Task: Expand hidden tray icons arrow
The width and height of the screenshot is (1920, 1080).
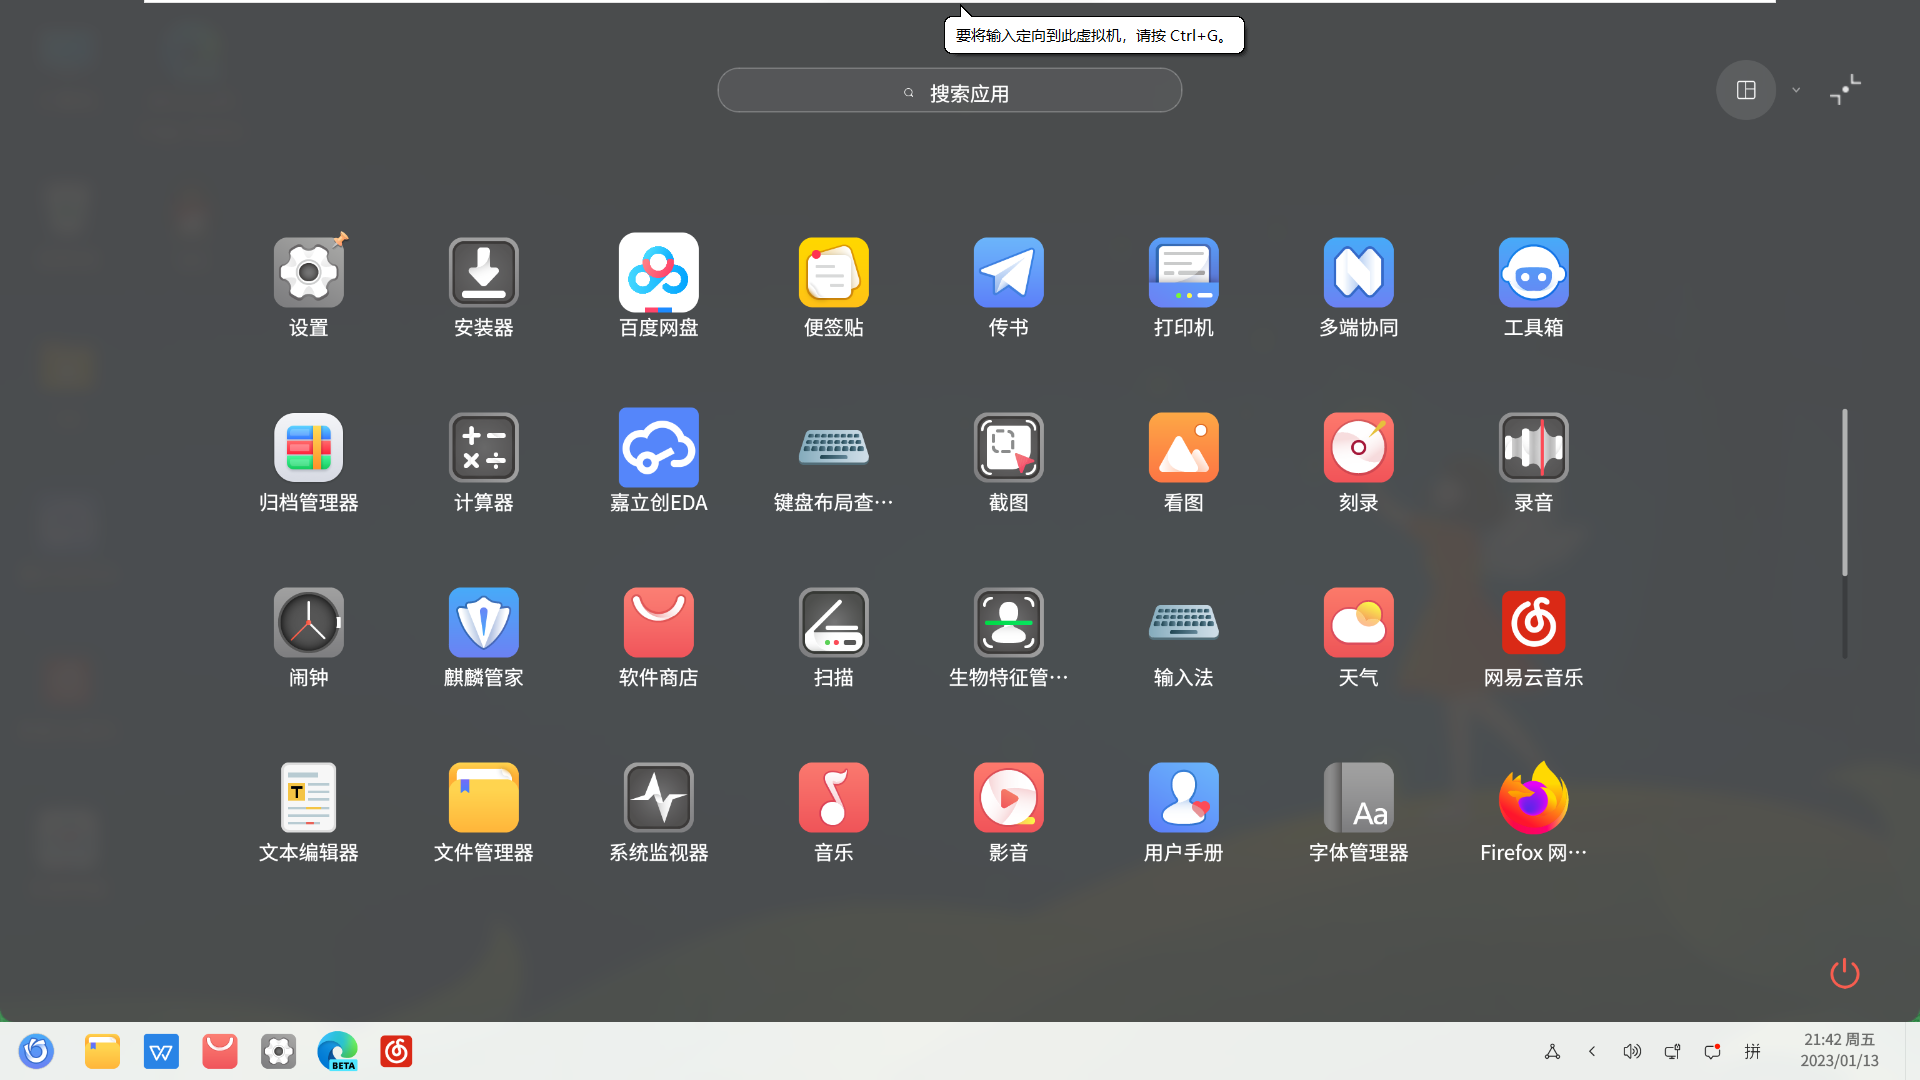Action: coord(1592,1051)
